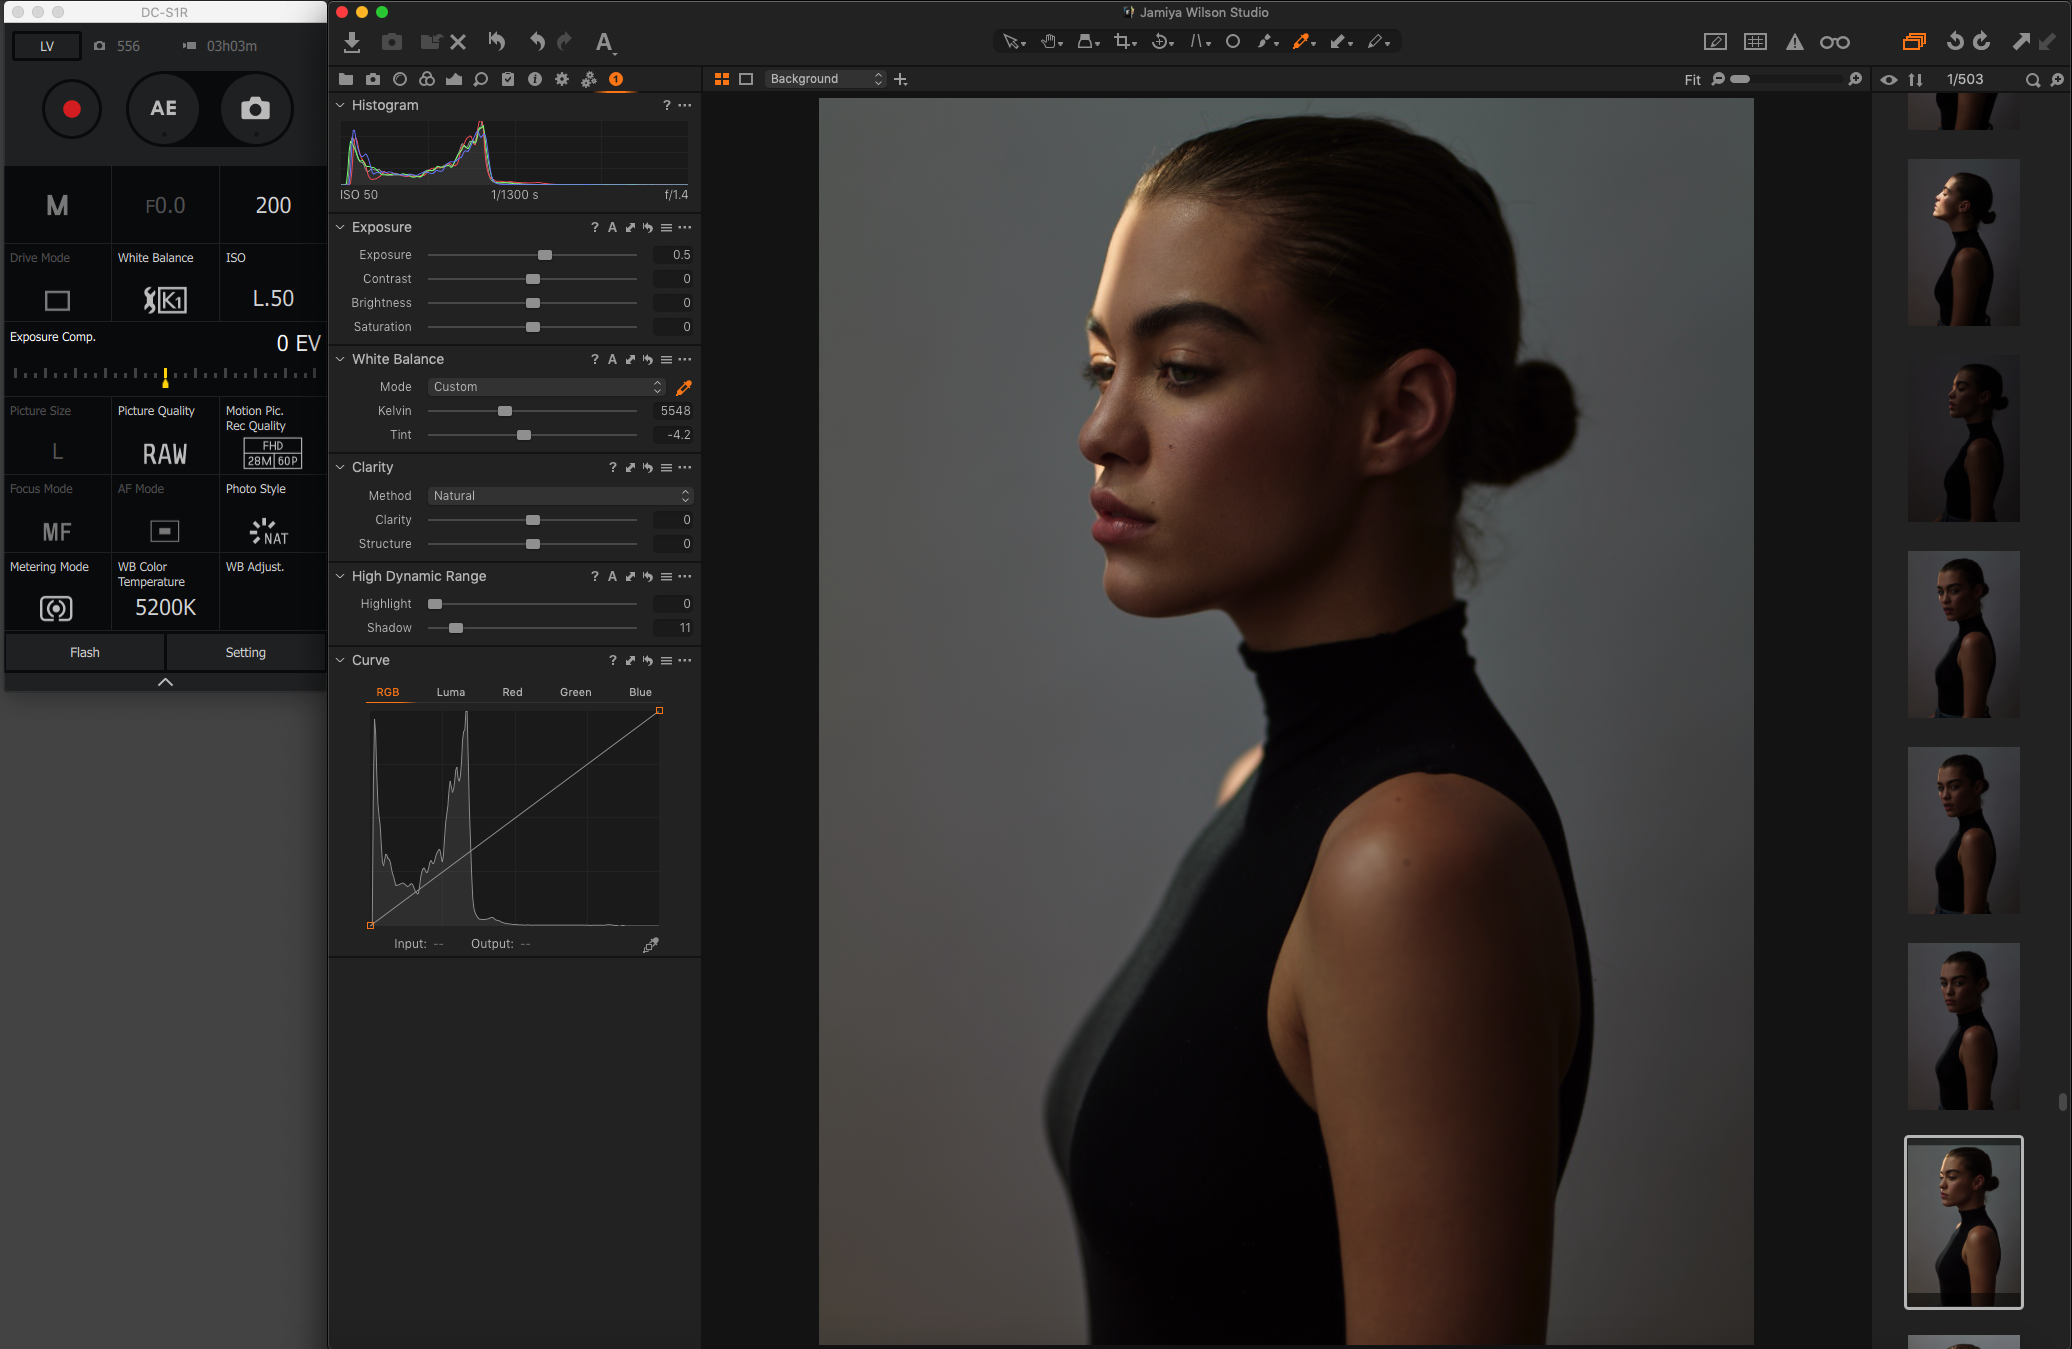Toggle Exposure Warning triangle icon
The image size is (2072, 1349).
tap(1795, 42)
